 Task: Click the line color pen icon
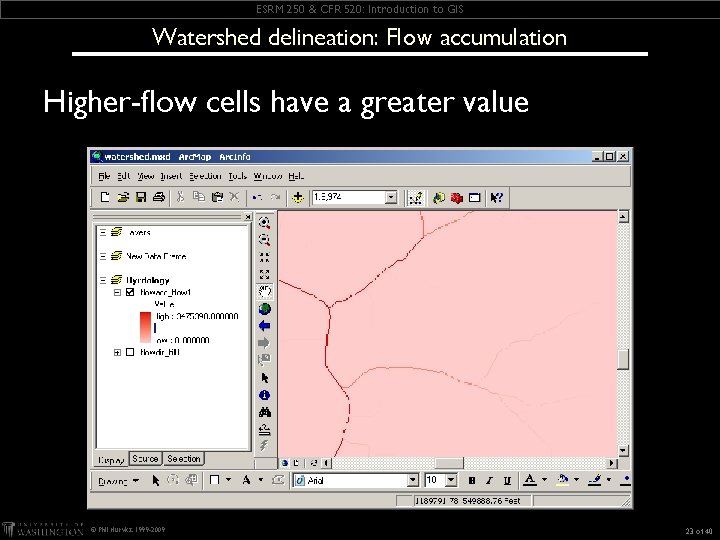pyautogui.click(x=595, y=480)
